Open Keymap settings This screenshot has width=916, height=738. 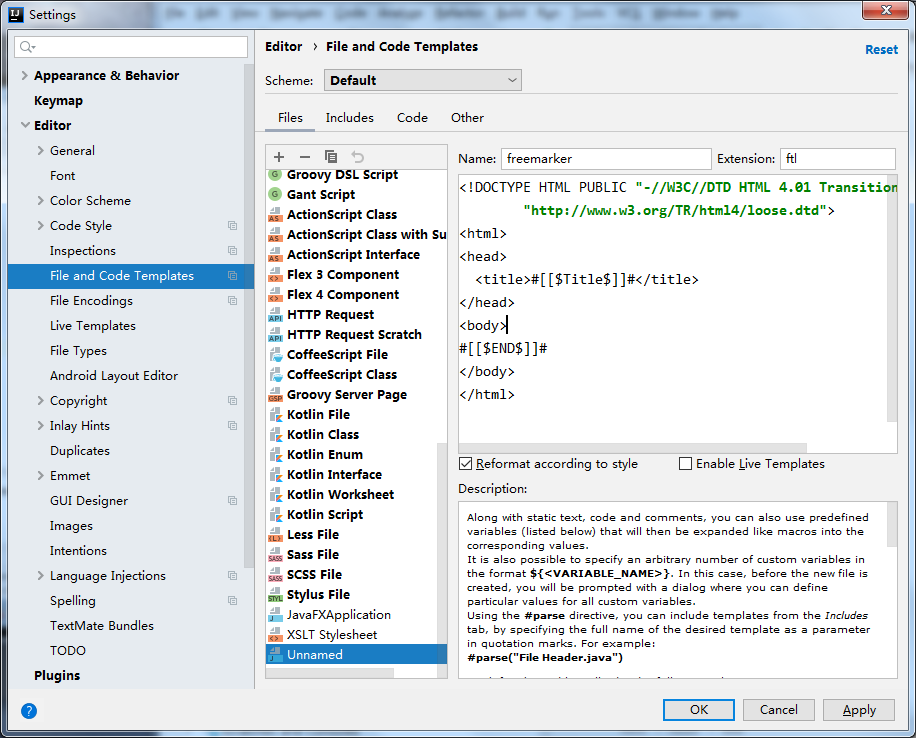click(58, 101)
